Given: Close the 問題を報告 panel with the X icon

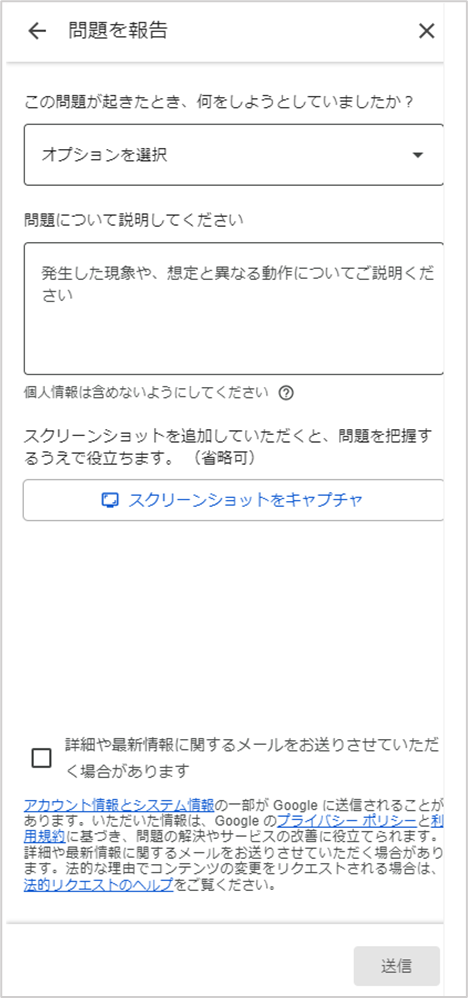Looking at the screenshot, I should [x=427, y=31].
